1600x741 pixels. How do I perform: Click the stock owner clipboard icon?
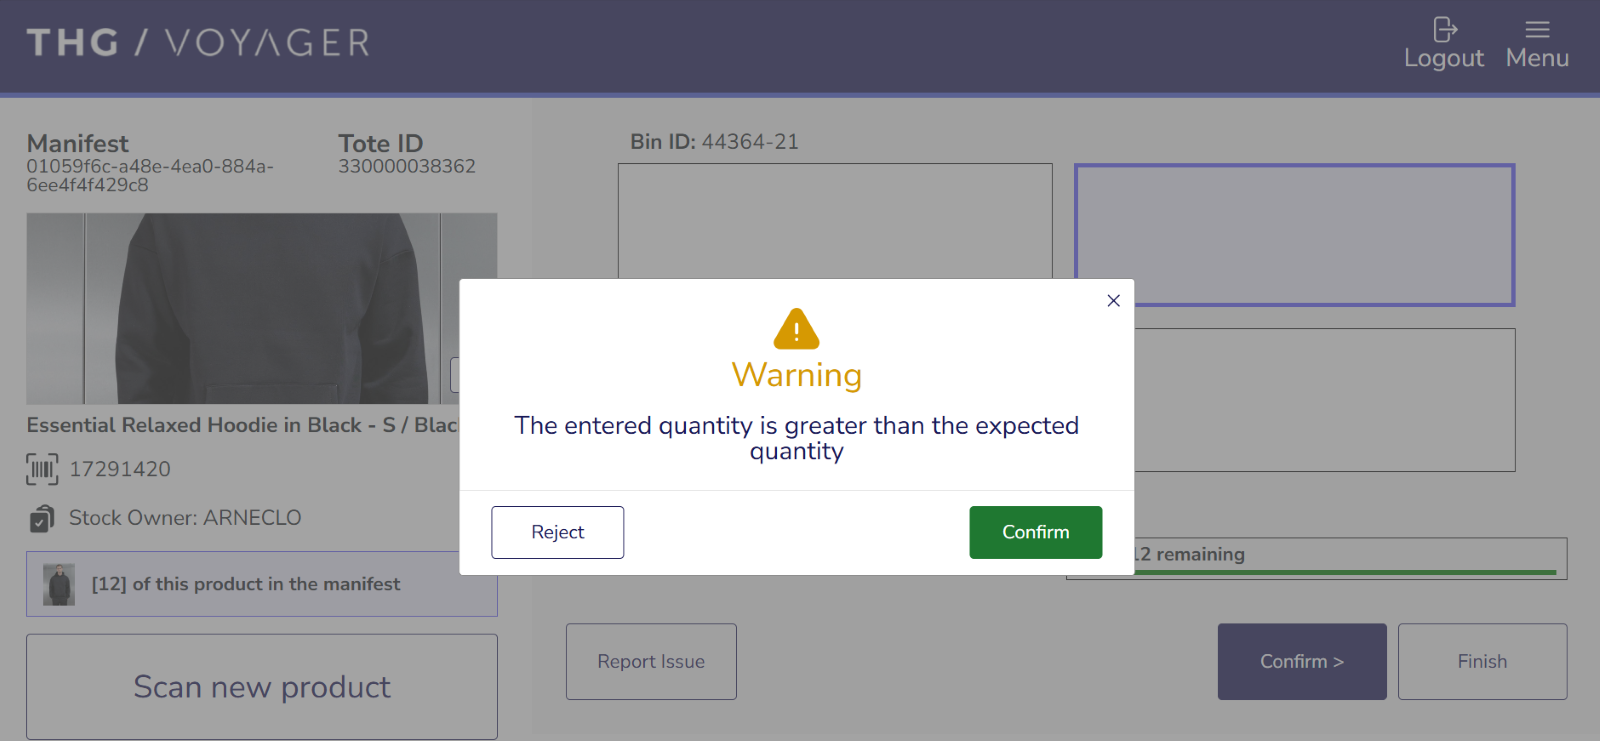click(42, 518)
